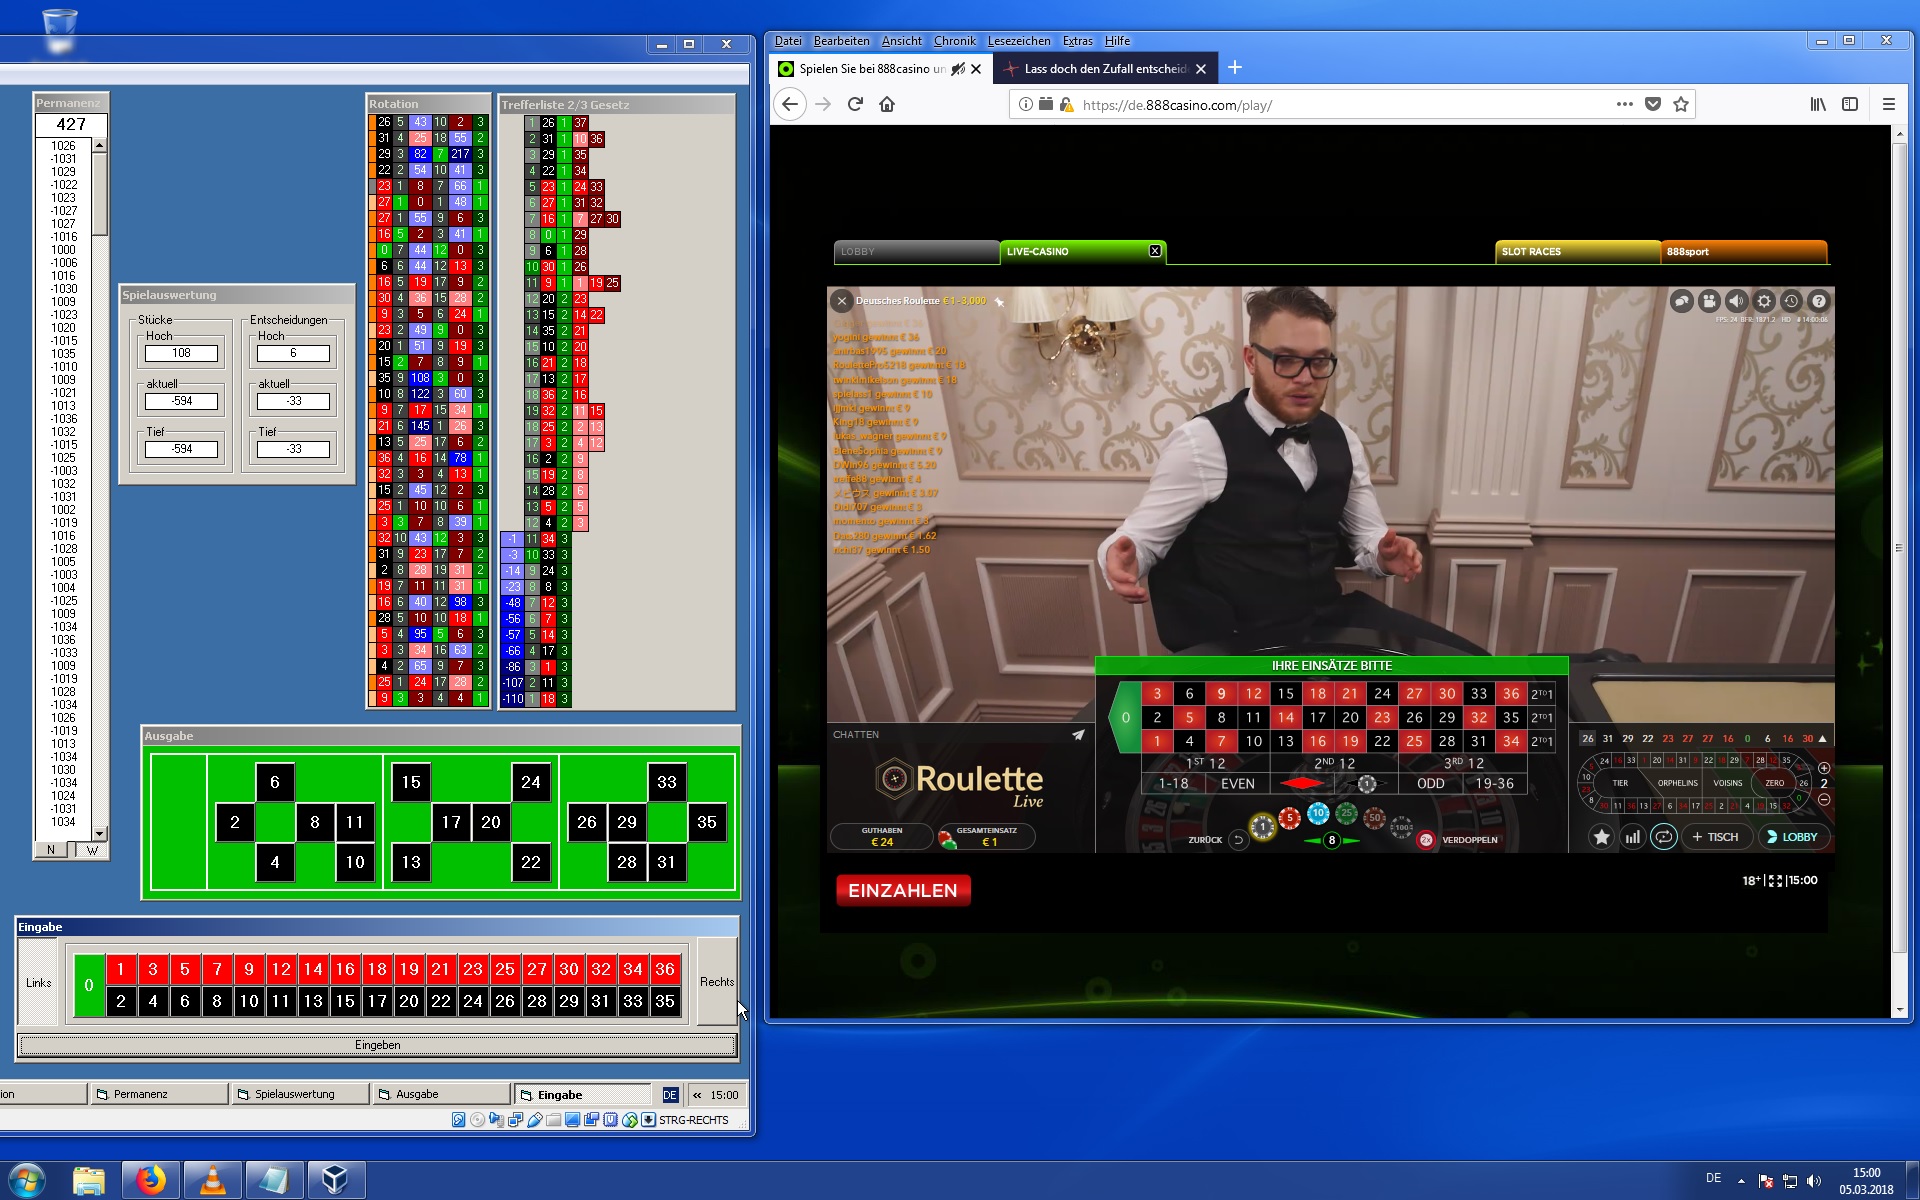Open the help question mark icon
The width and height of the screenshot is (1920, 1200).
click(1819, 301)
